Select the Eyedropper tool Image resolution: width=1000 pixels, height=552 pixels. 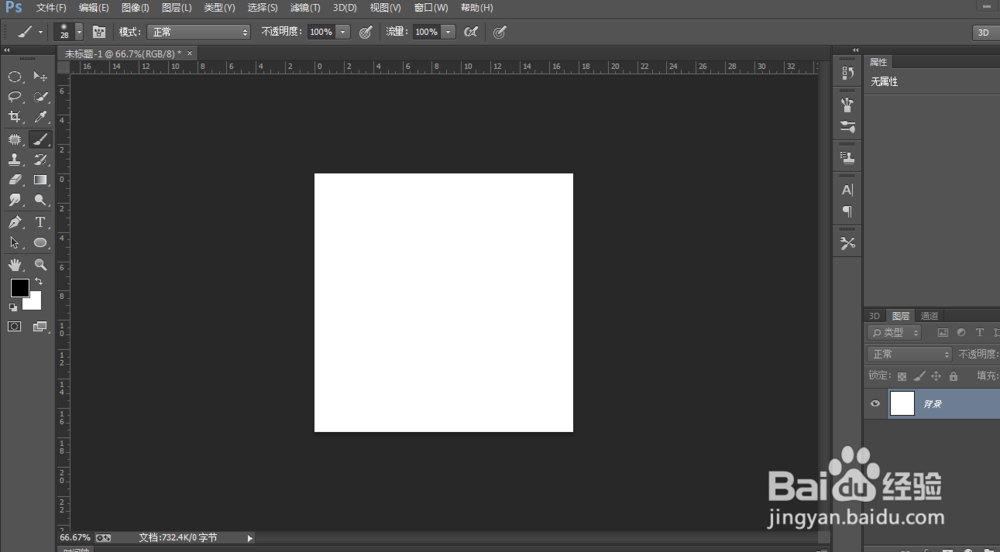pyautogui.click(x=40, y=117)
